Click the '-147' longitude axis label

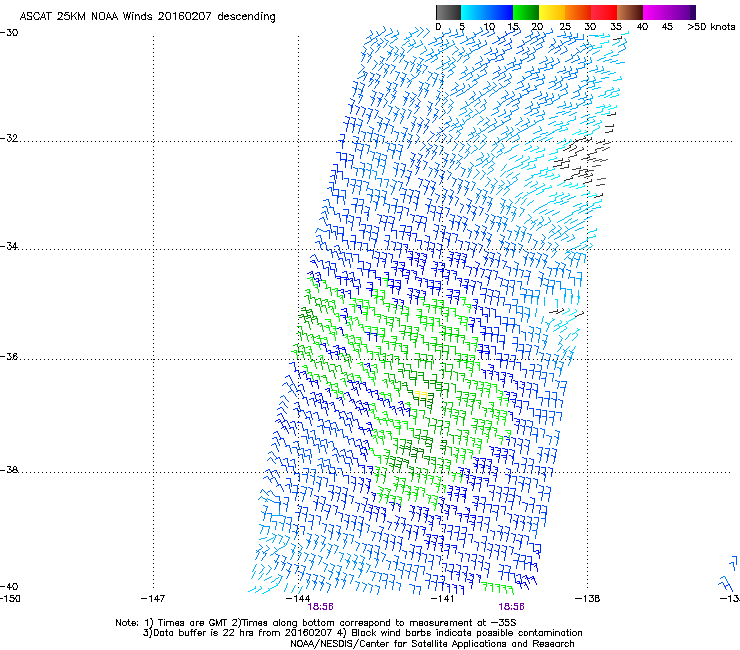pyautogui.click(x=153, y=599)
